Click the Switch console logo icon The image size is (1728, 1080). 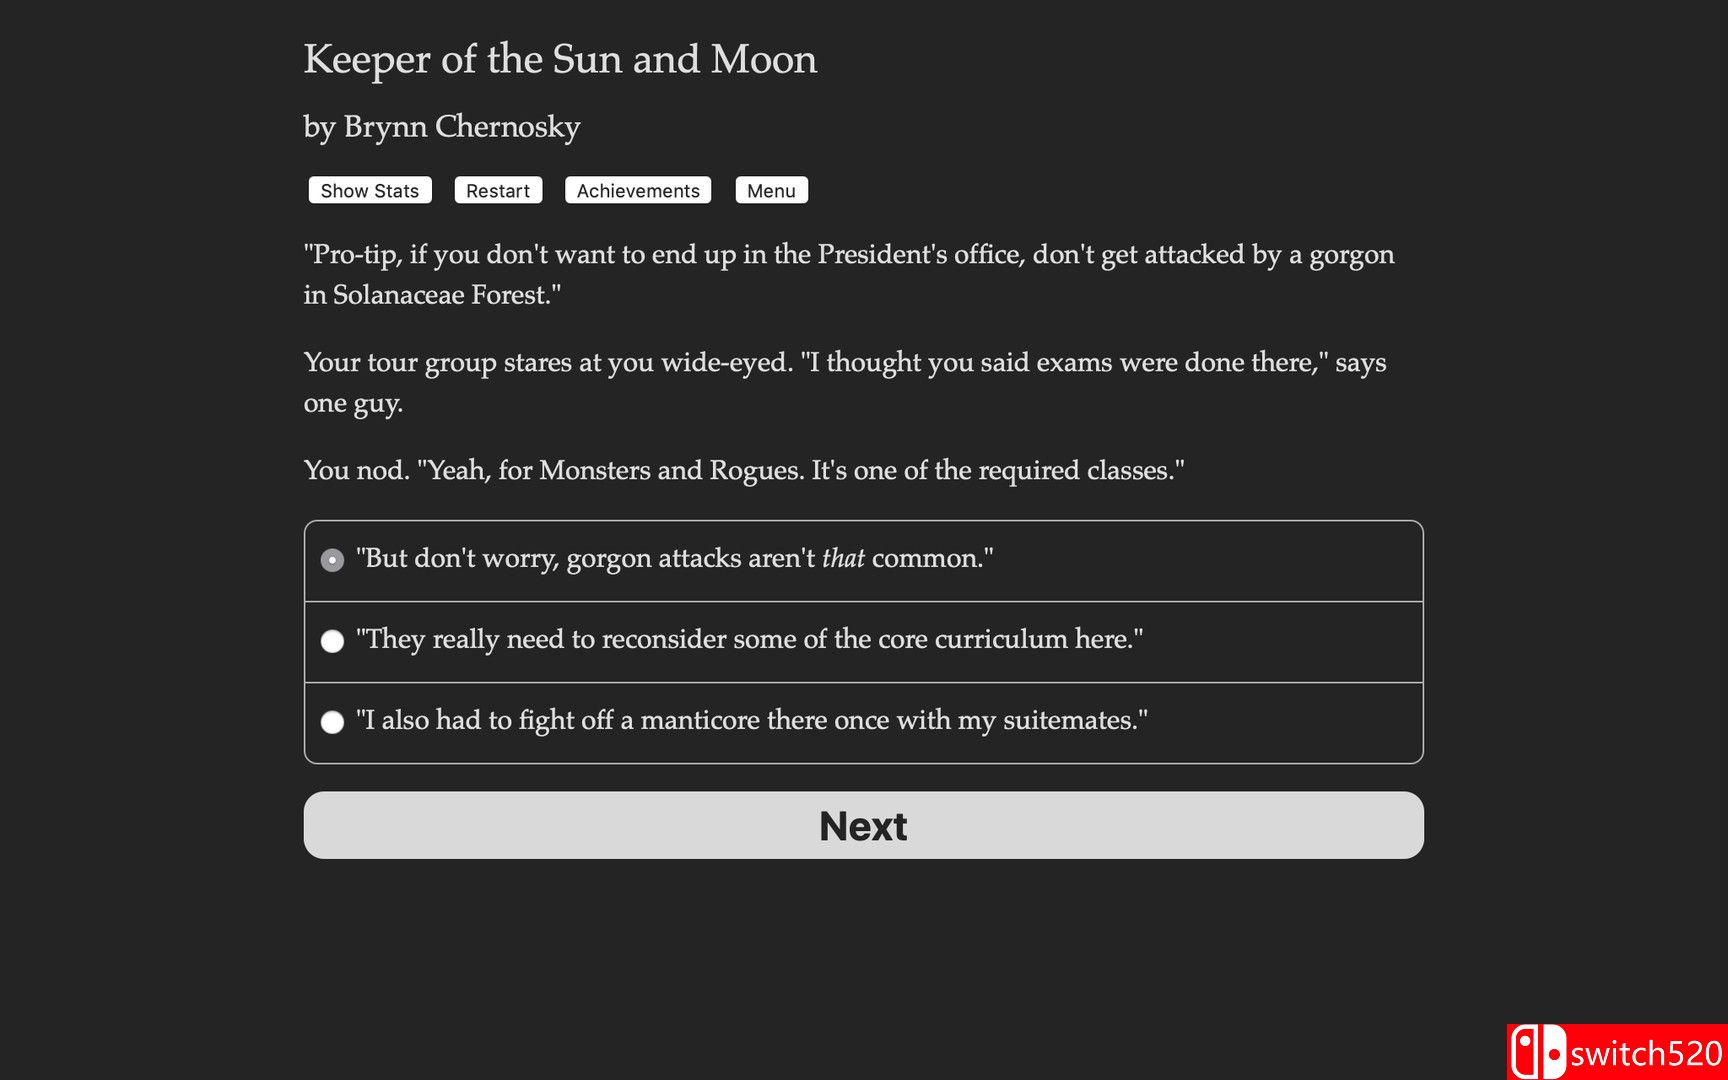(x=1537, y=1053)
